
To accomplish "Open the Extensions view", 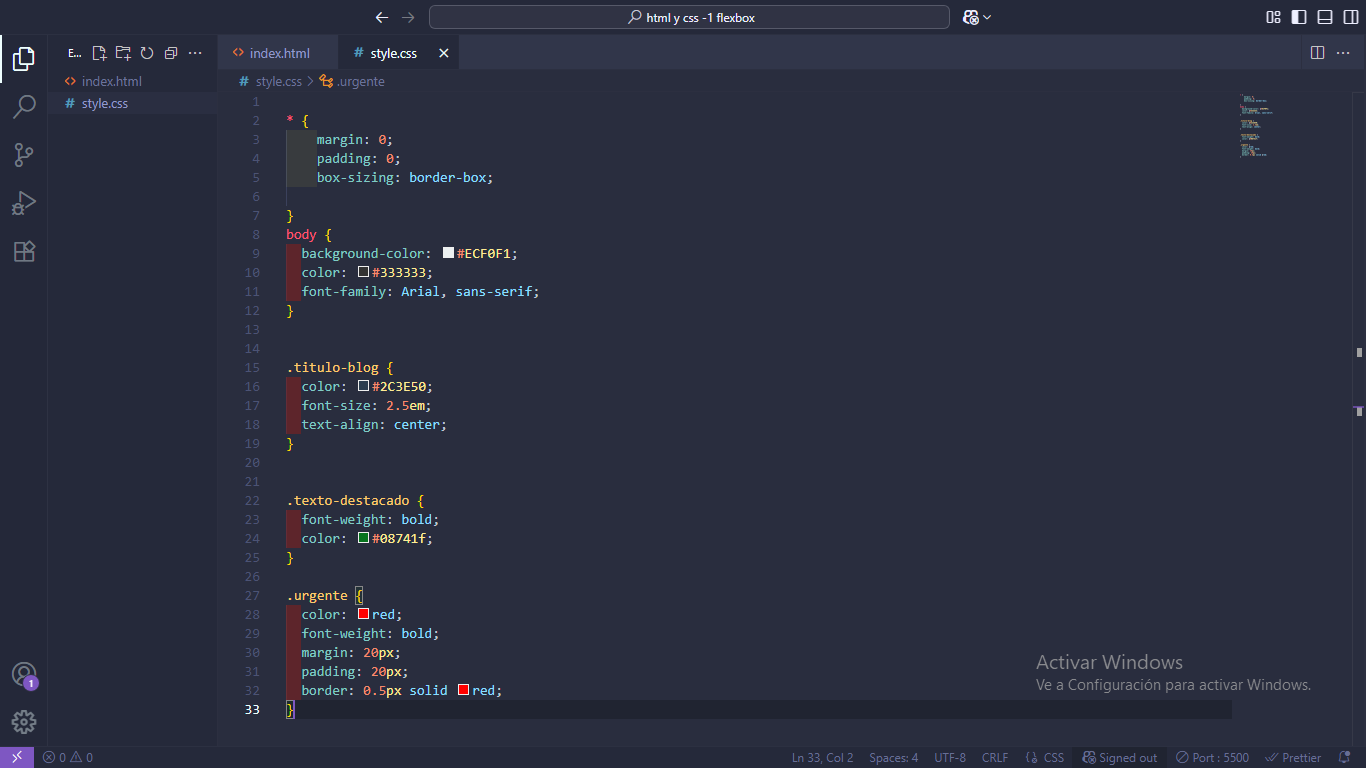I will click(24, 251).
